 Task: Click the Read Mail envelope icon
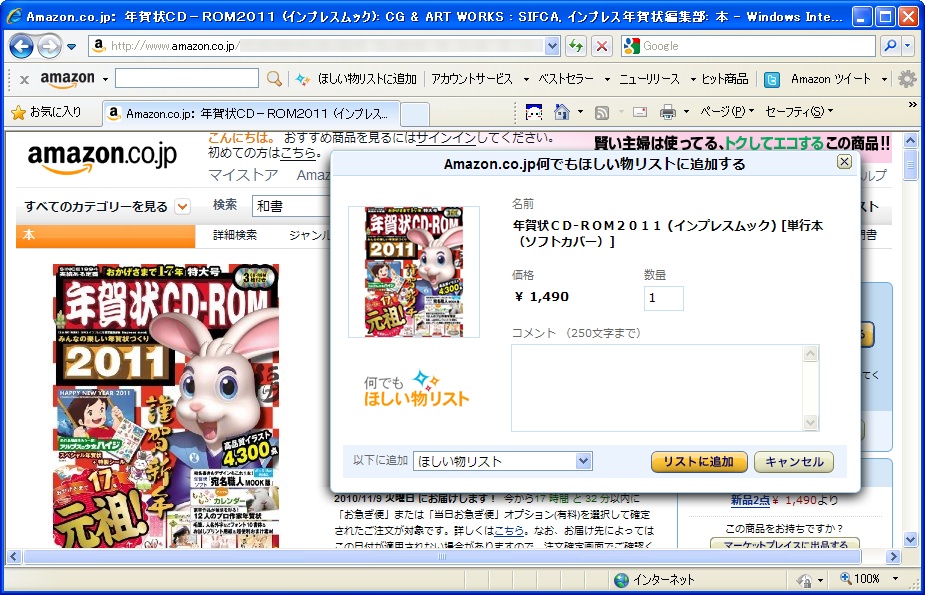click(x=640, y=112)
